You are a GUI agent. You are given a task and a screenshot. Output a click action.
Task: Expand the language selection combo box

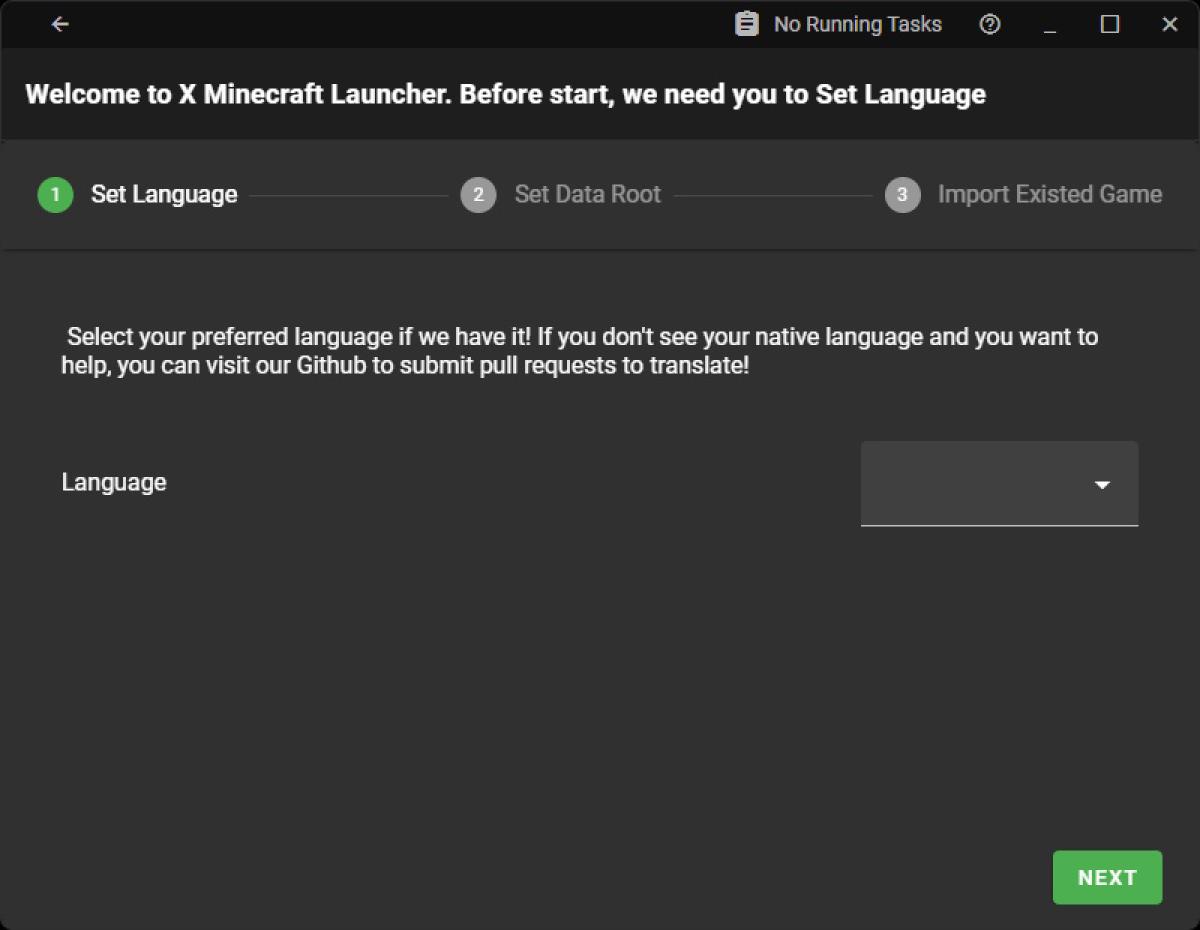(x=998, y=484)
